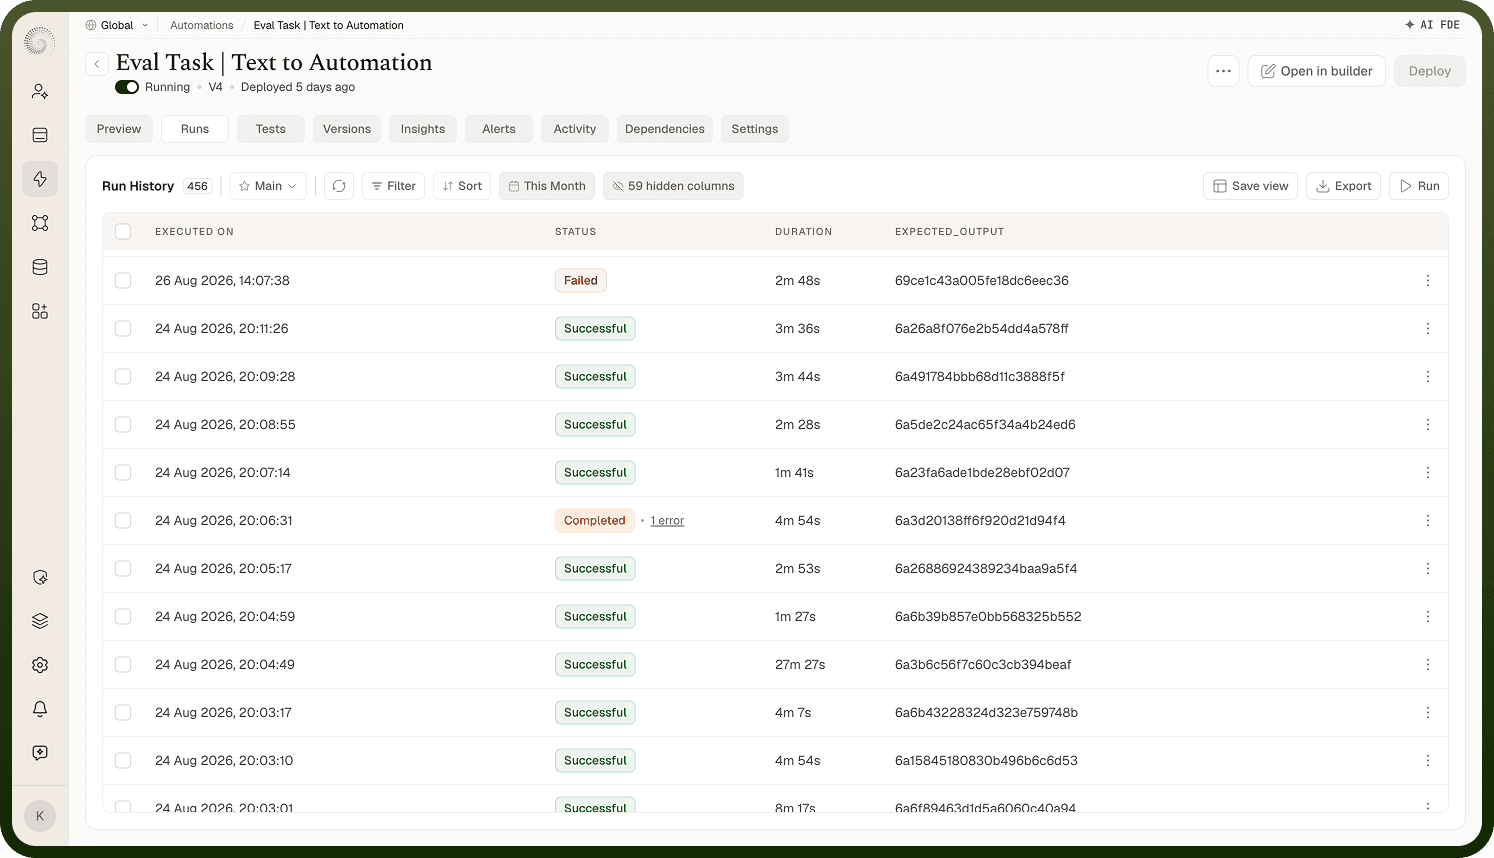1494x858 pixels.
Task: Open the This Month date range picker
Action: click(x=547, y=186)
